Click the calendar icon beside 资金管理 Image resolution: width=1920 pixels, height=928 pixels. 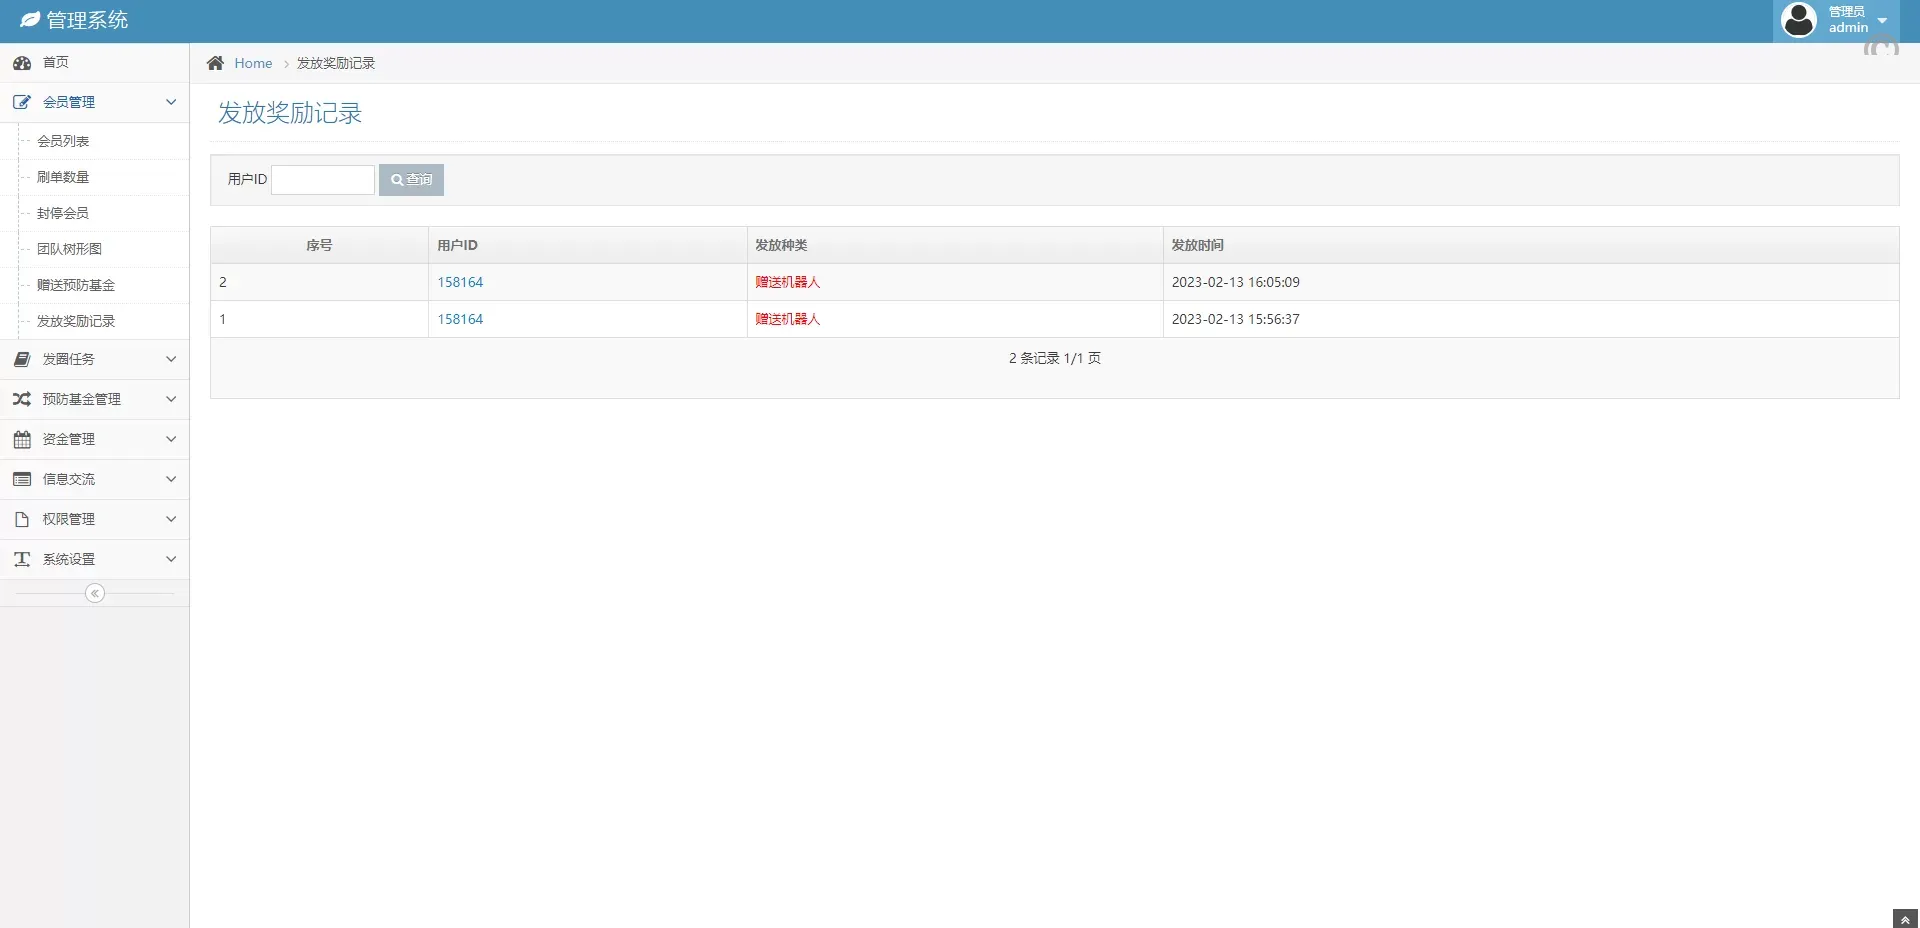tap(22, 439)
